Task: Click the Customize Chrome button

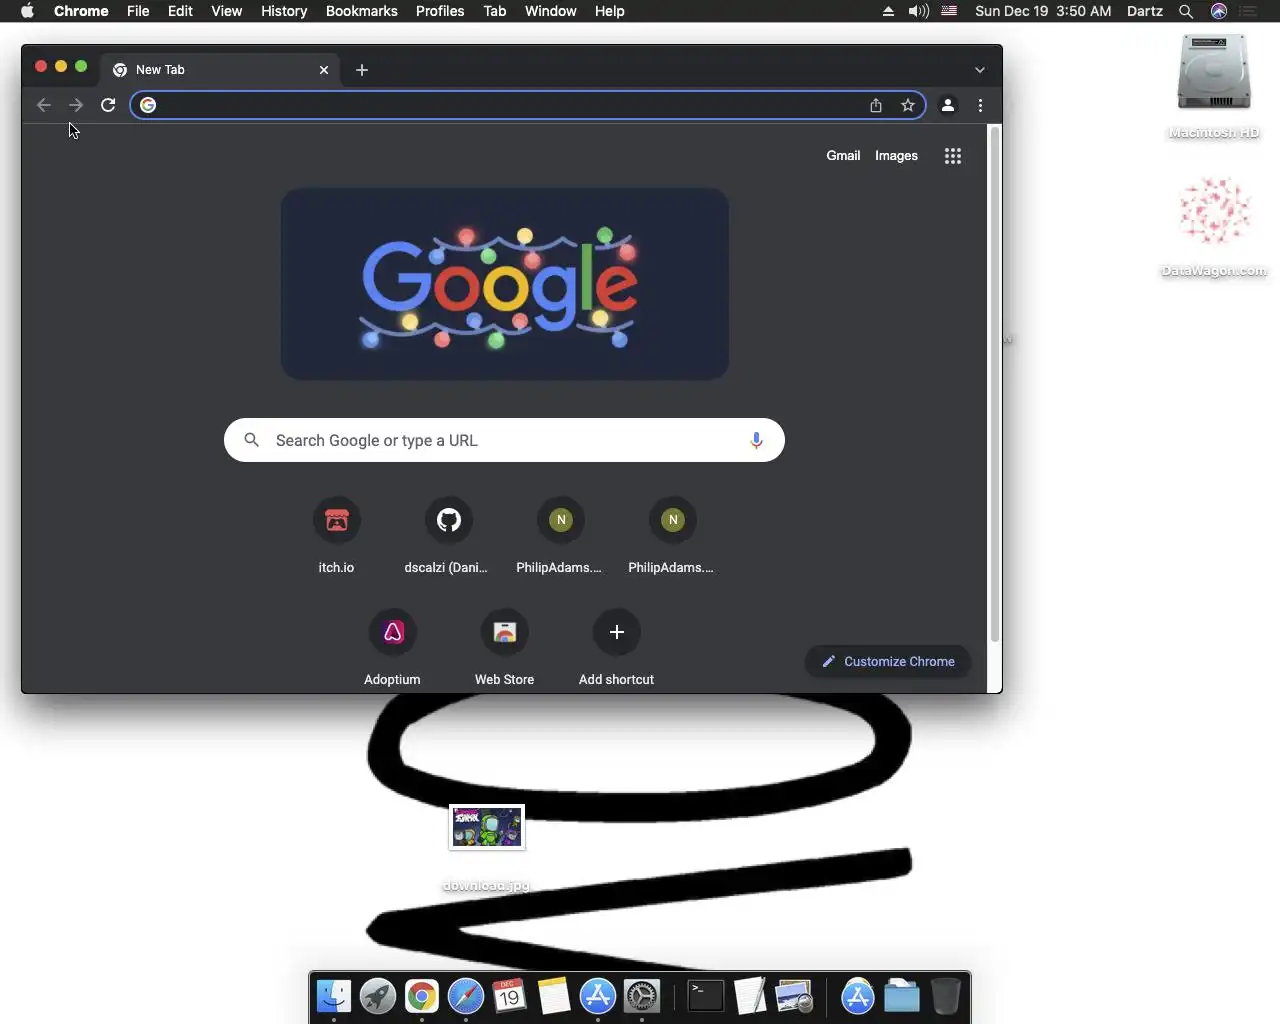Action: [888, 661]
